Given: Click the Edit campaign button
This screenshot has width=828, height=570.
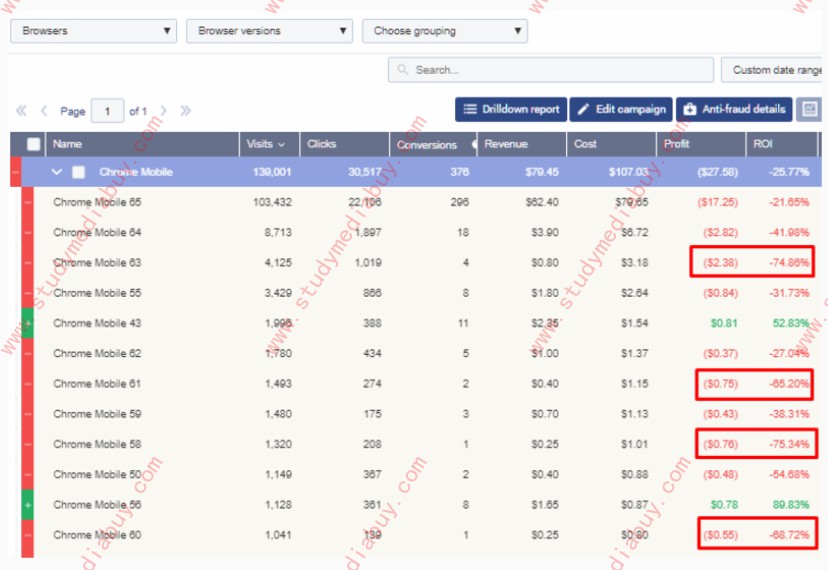Looking at the screenshot, I should pos(621,109).
